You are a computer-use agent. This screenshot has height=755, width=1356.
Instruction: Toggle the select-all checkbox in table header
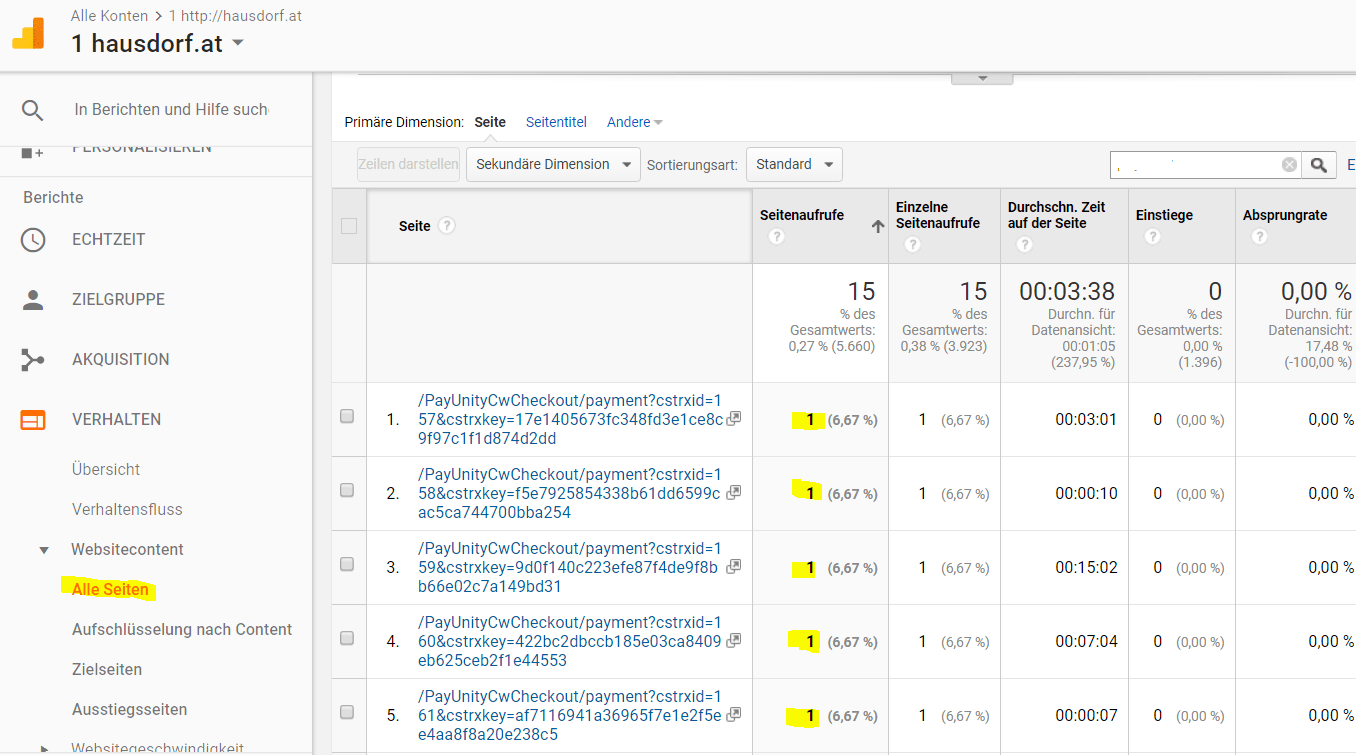click(x=349, y=226)
